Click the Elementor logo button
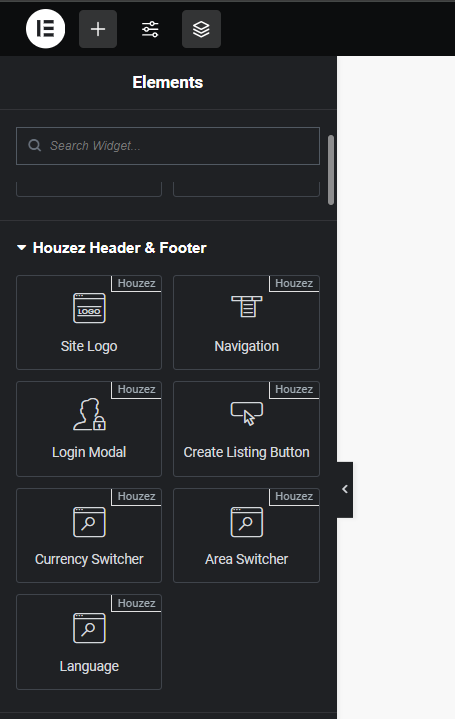This screenshot has width=455, height=719. 45,29
